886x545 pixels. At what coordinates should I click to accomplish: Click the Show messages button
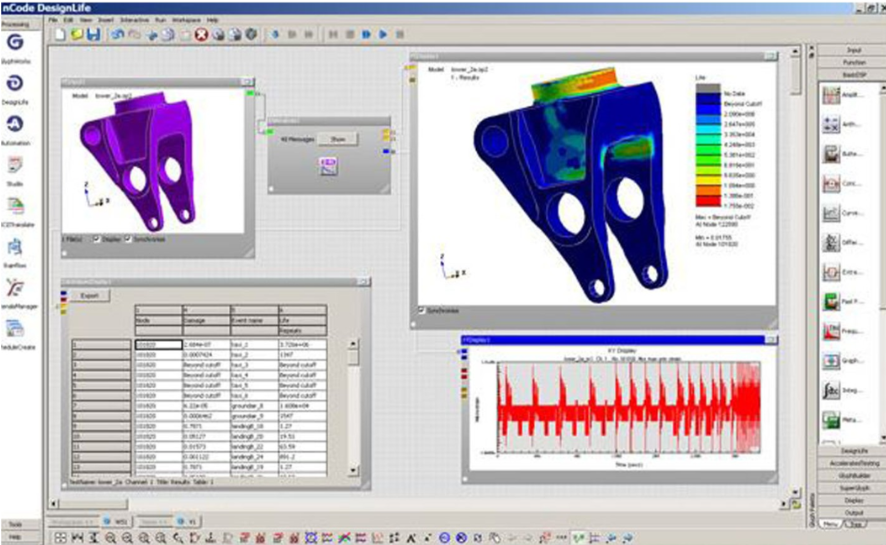(337, 139)
